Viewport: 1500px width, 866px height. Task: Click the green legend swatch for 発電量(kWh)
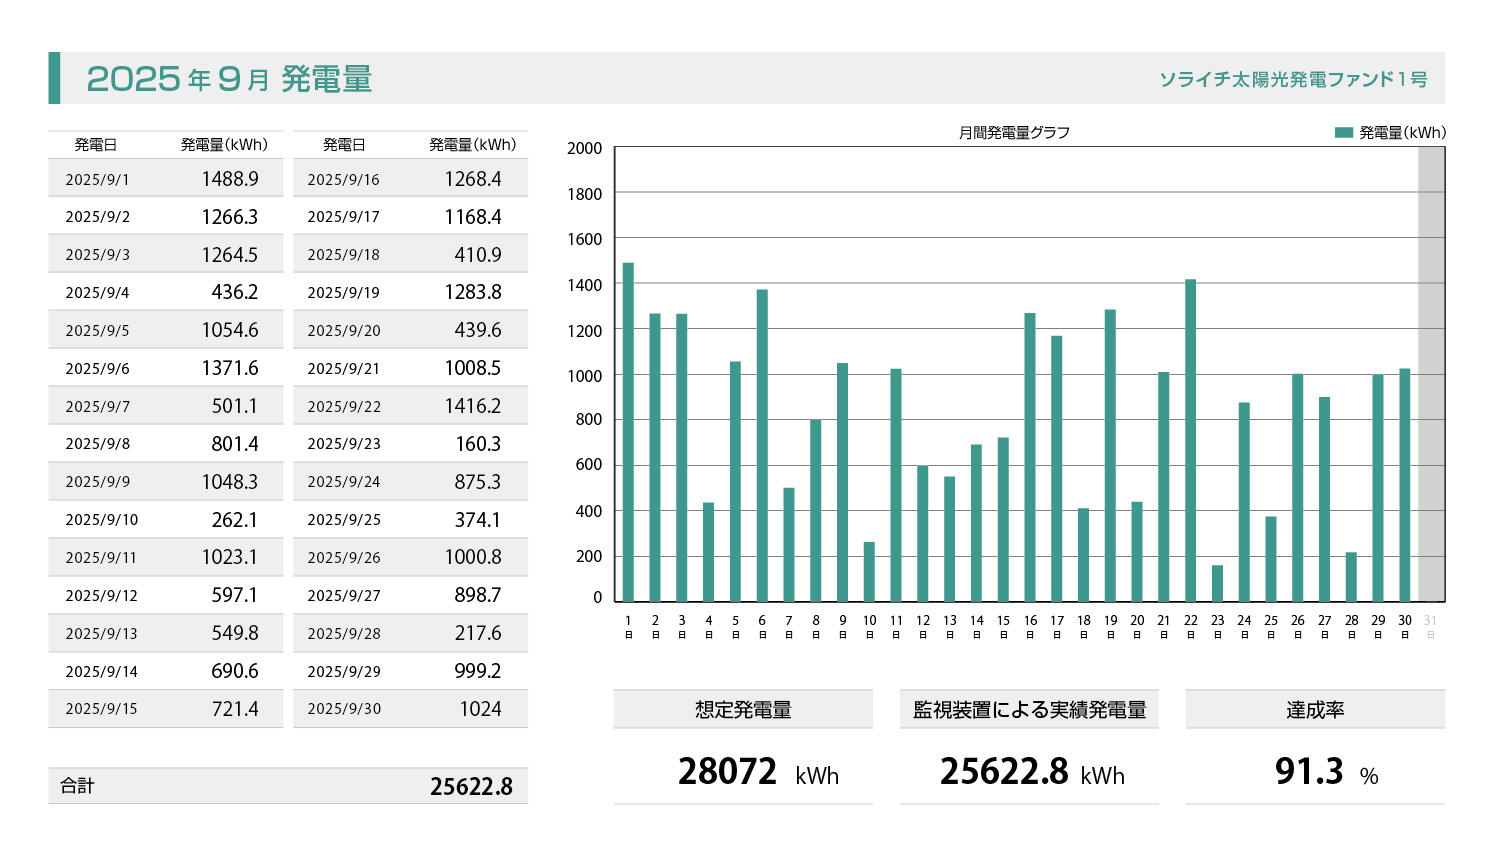[1344, 132]
